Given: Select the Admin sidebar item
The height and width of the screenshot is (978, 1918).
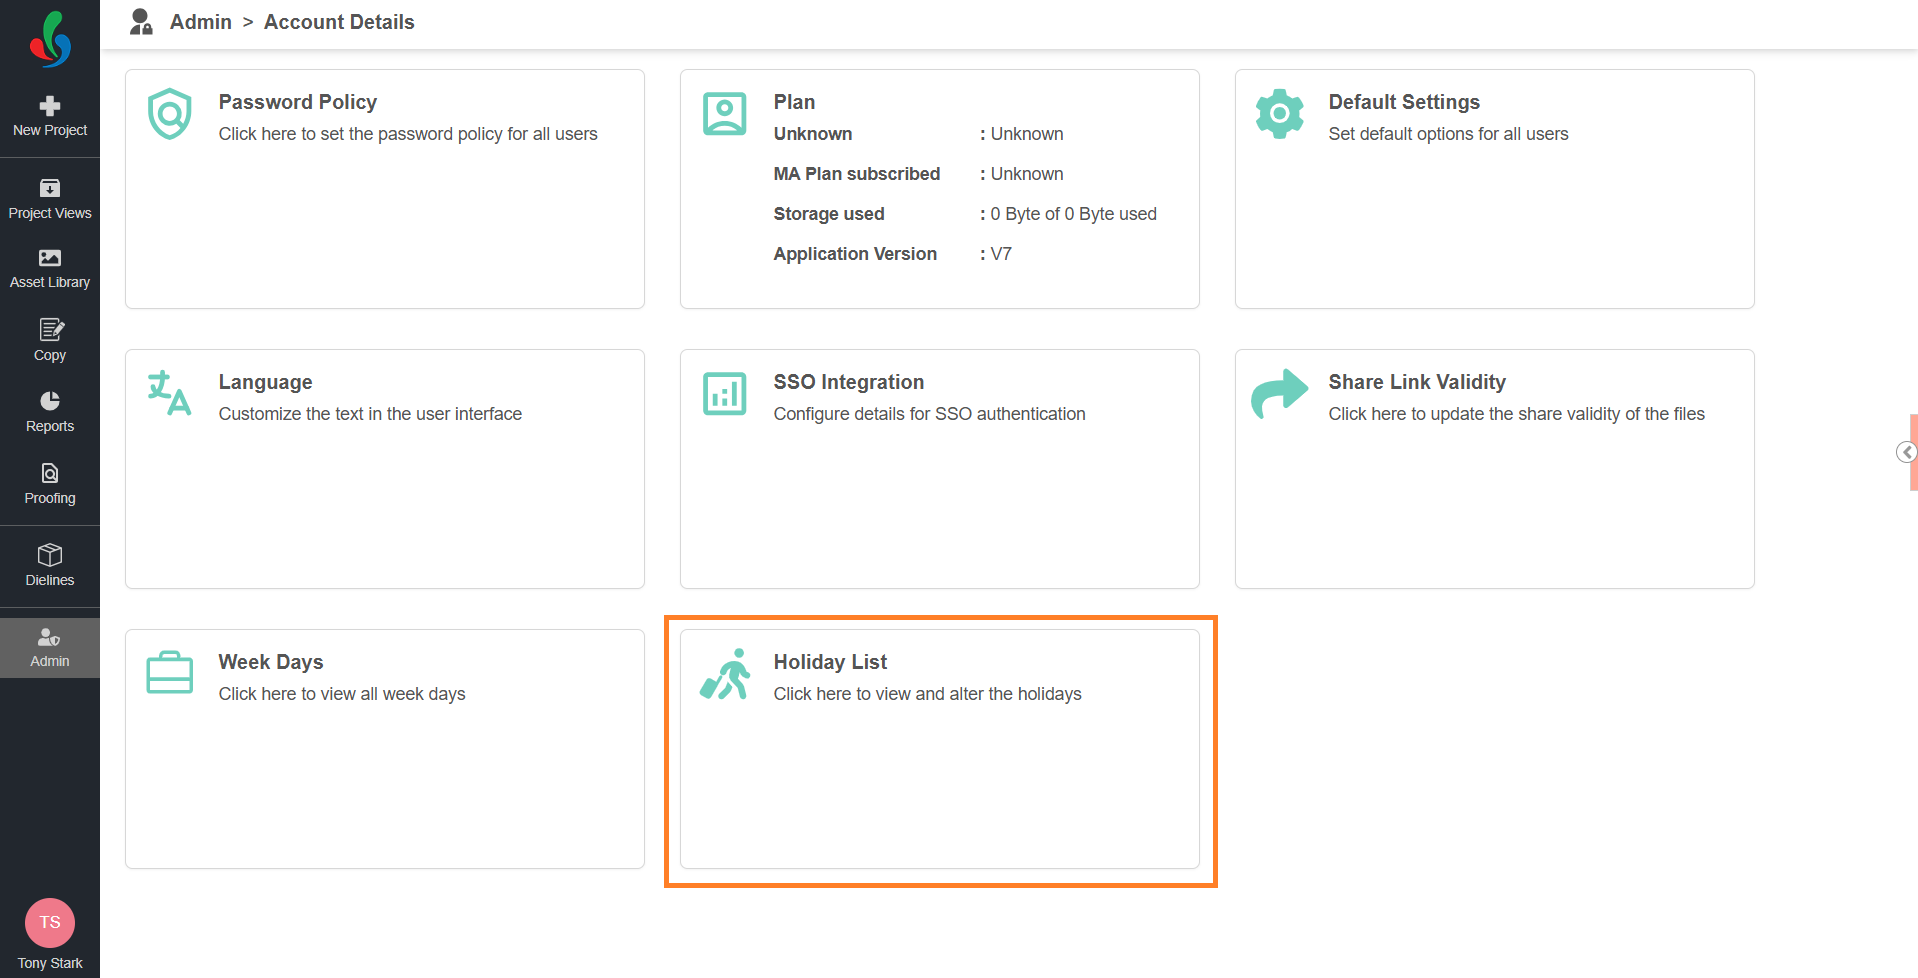Looking at the screenshot, I should pos(50,648).
